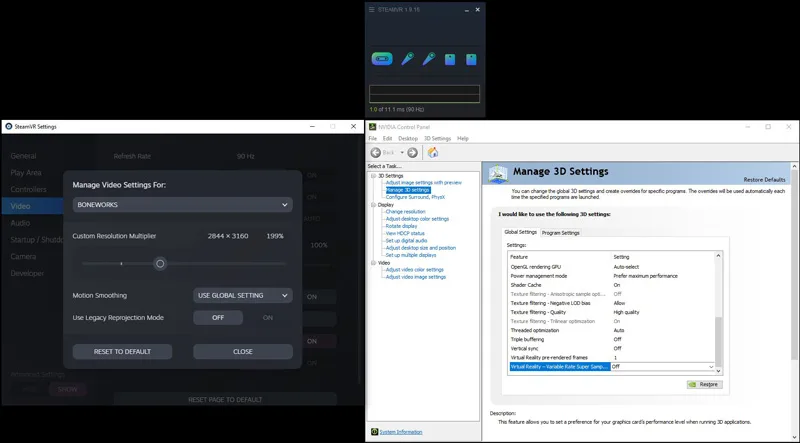This screenshot has width=800, height=443.
Task: Select Play Area in SteamVR sidebar
Action: [26, 173]
